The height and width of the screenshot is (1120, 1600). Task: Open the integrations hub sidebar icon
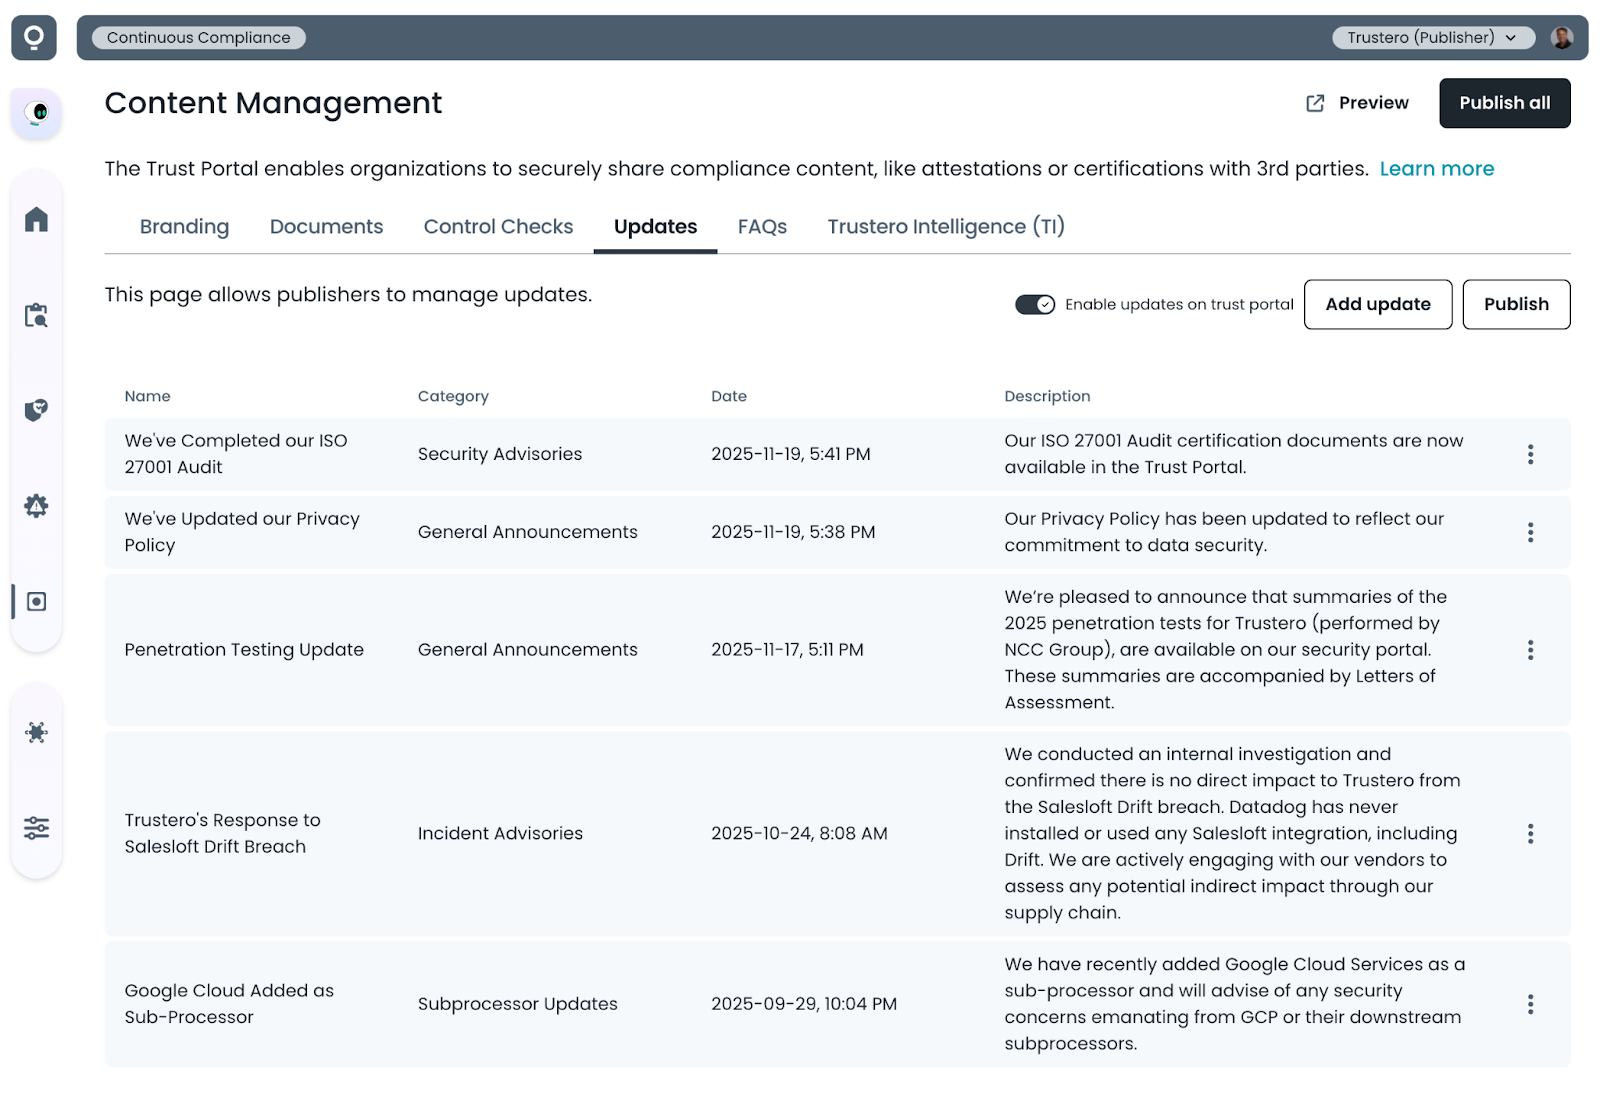tap(36, 732)
